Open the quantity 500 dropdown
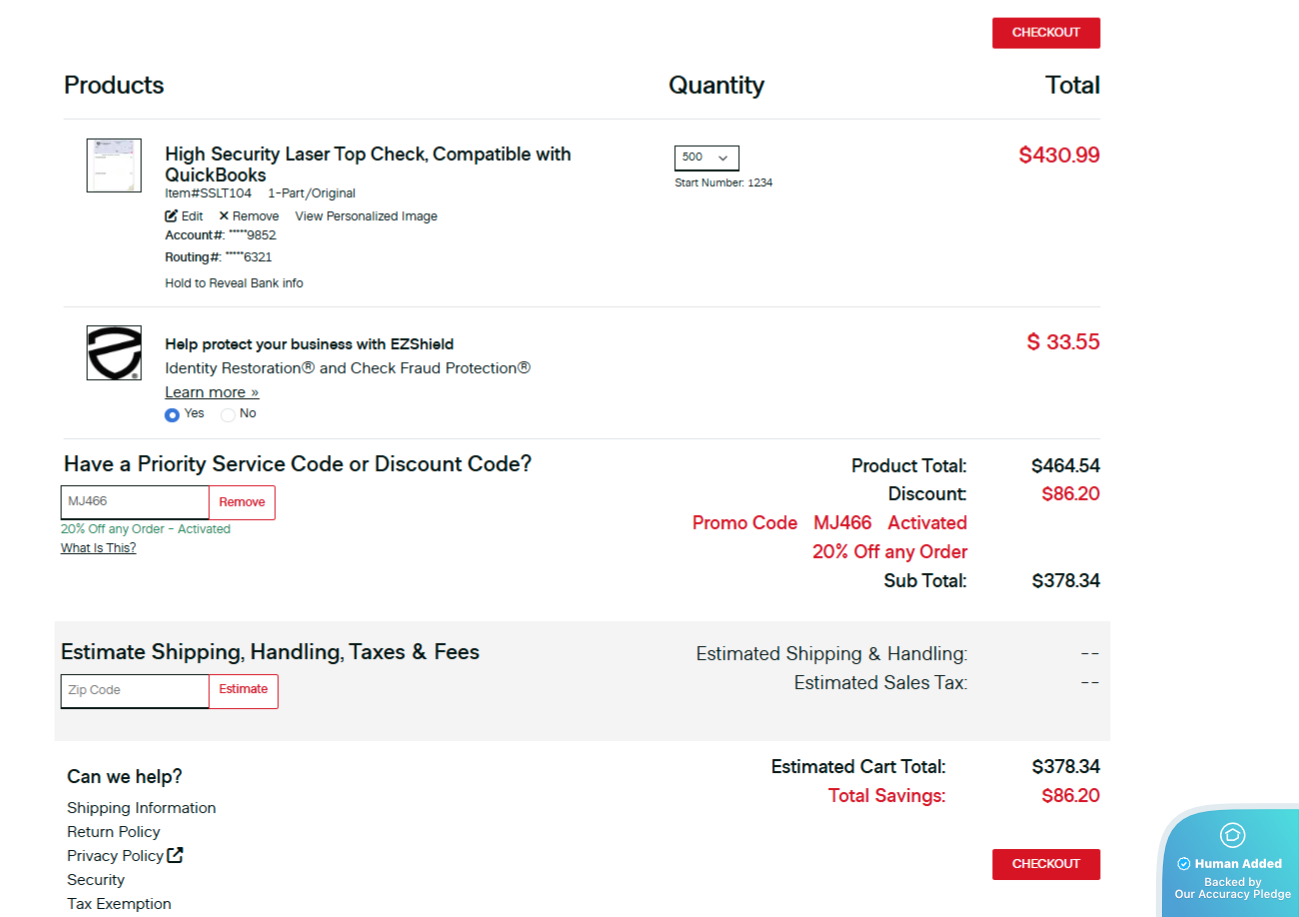 click(706, 158)
